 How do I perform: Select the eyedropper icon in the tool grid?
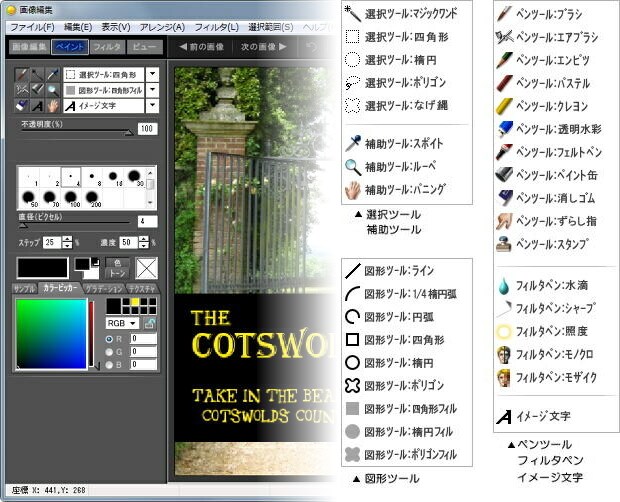point(53,74)
